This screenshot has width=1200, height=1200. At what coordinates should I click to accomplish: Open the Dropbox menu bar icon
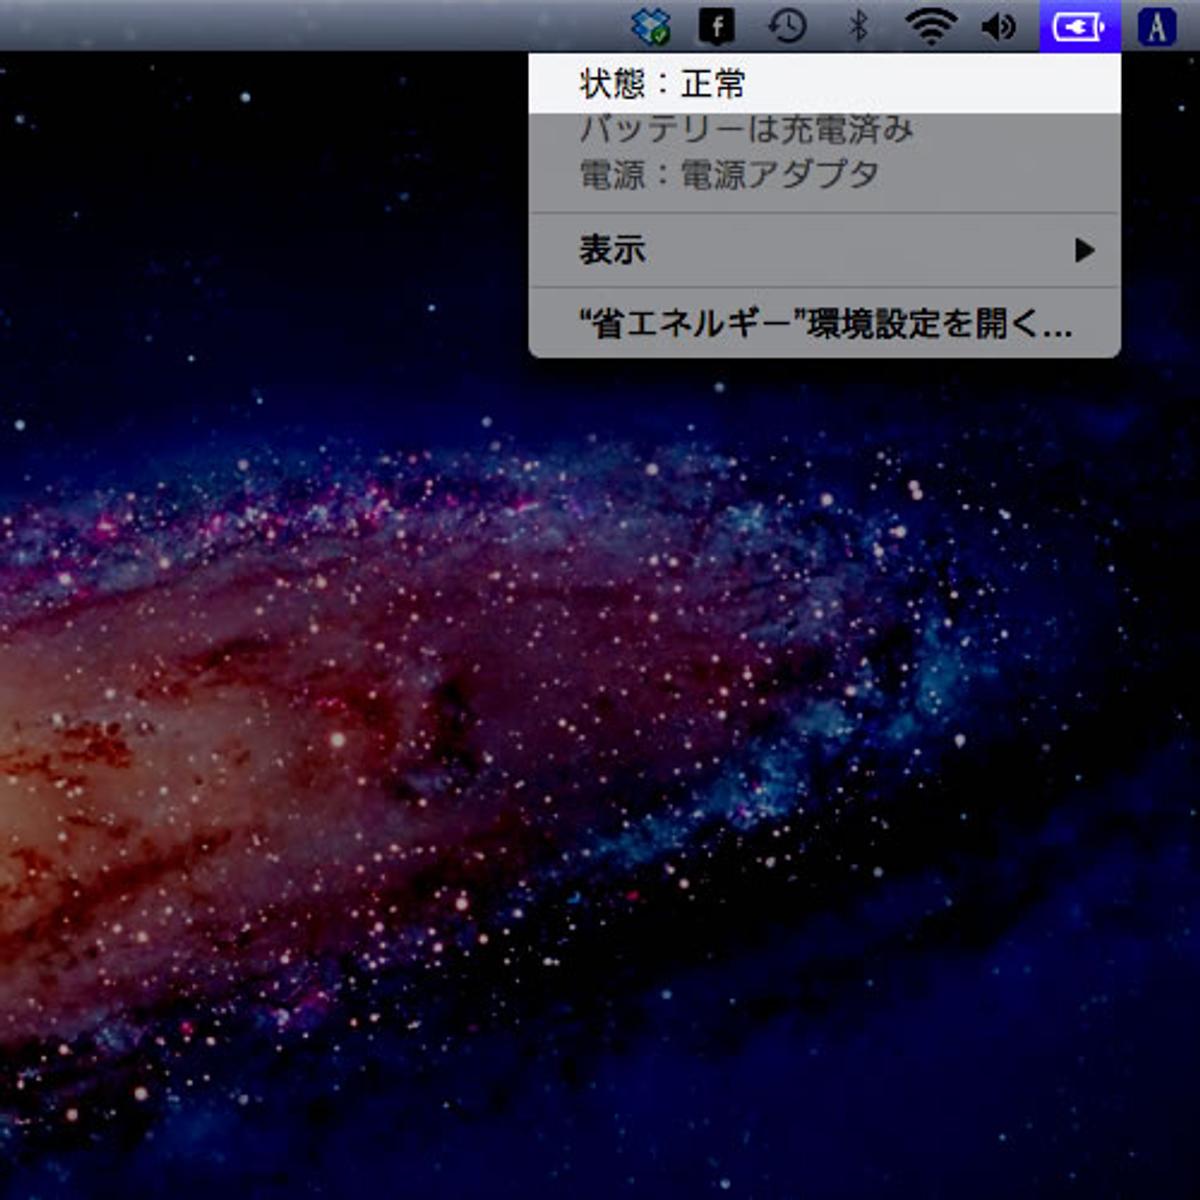[x=652, y=26]
